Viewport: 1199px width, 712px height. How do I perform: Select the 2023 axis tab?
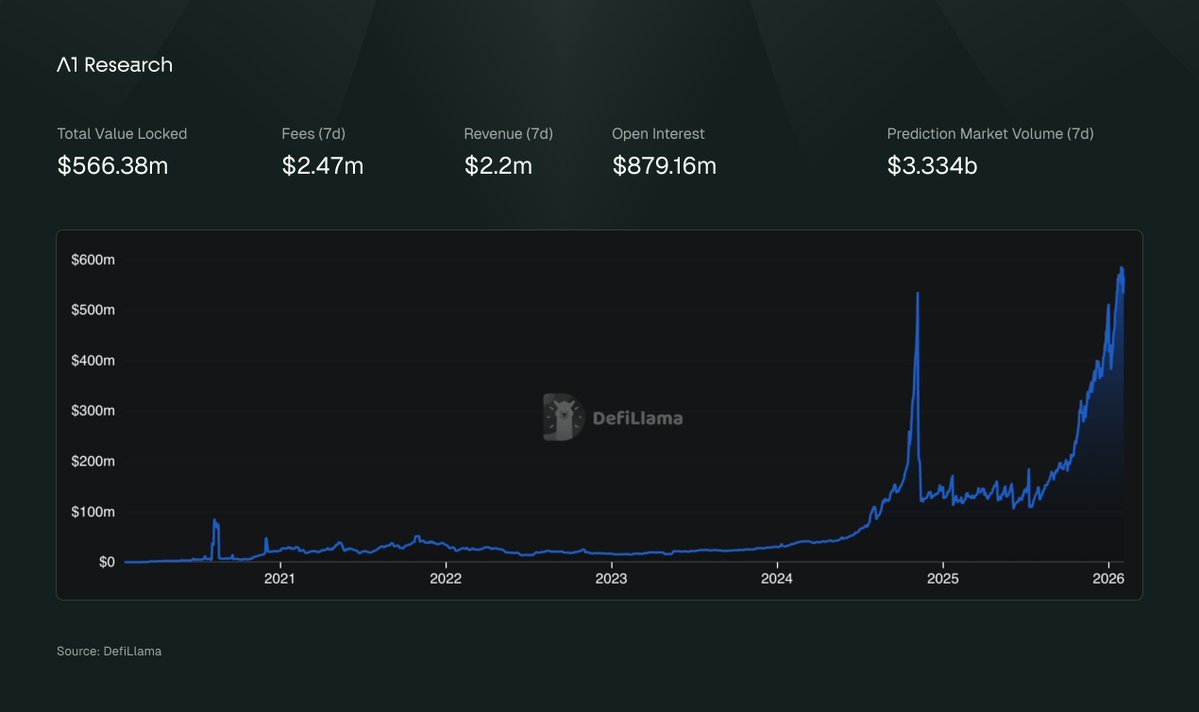pyautogui.click(x=611, y=578)
